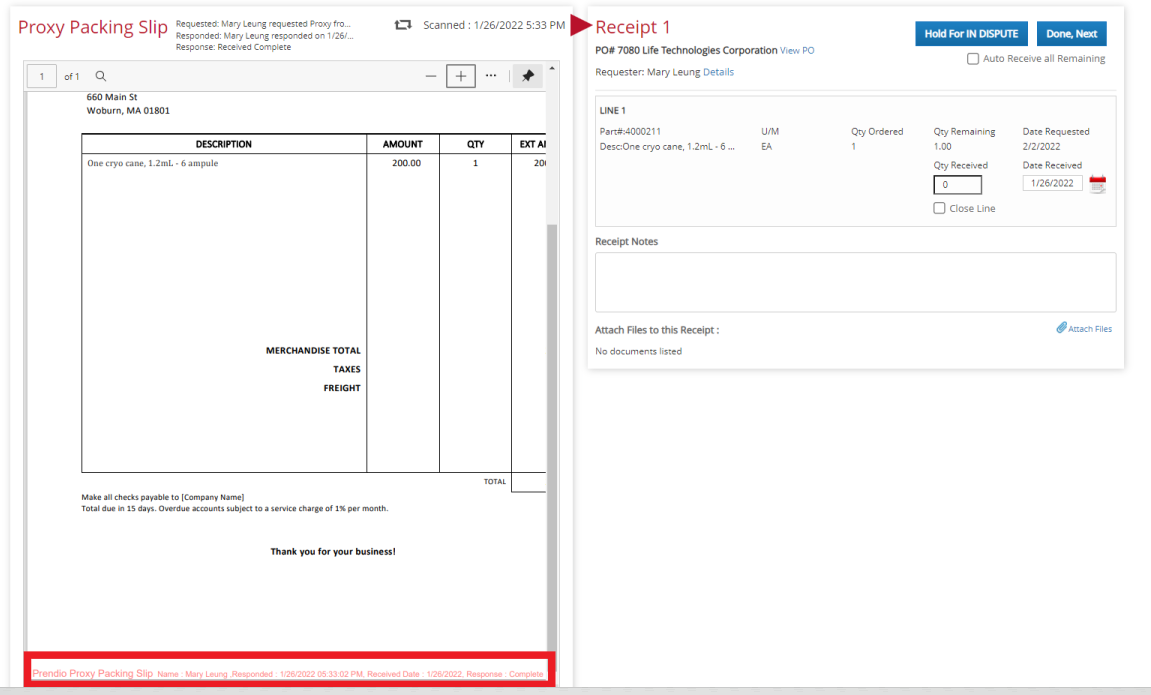Enable Auto Receive all Remaining

coord(972,58)
